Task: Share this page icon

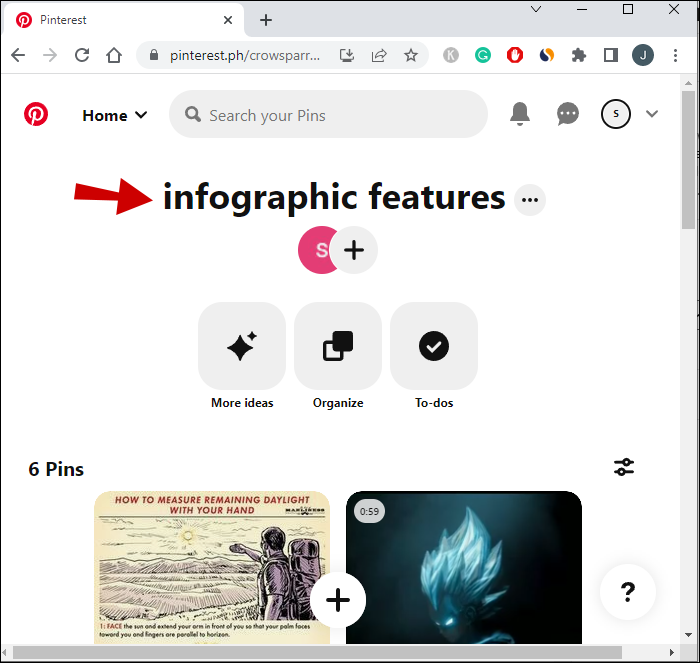Action: coord(379,55)
